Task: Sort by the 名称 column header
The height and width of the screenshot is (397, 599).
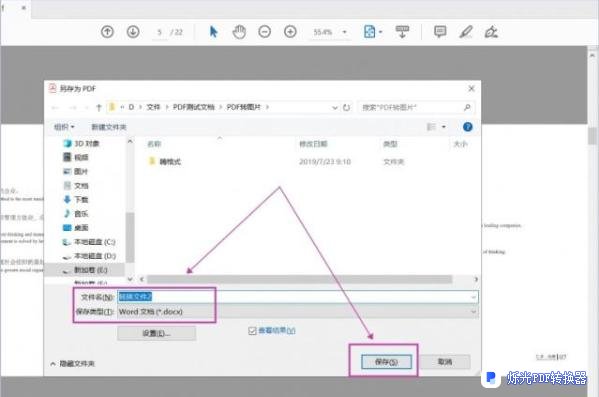Action: point(154,144)
